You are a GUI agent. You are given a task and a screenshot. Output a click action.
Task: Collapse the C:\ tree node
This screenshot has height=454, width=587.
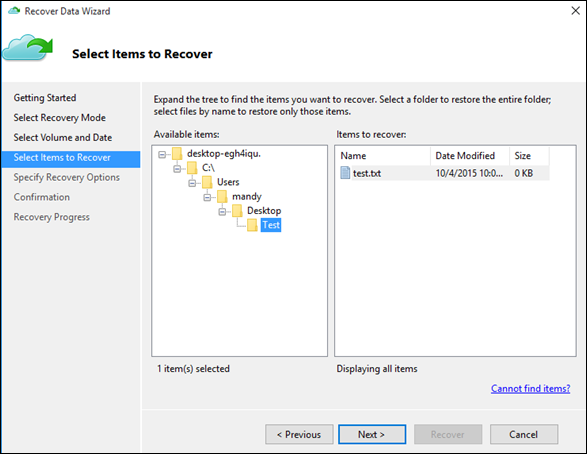[x=177, y=169]
